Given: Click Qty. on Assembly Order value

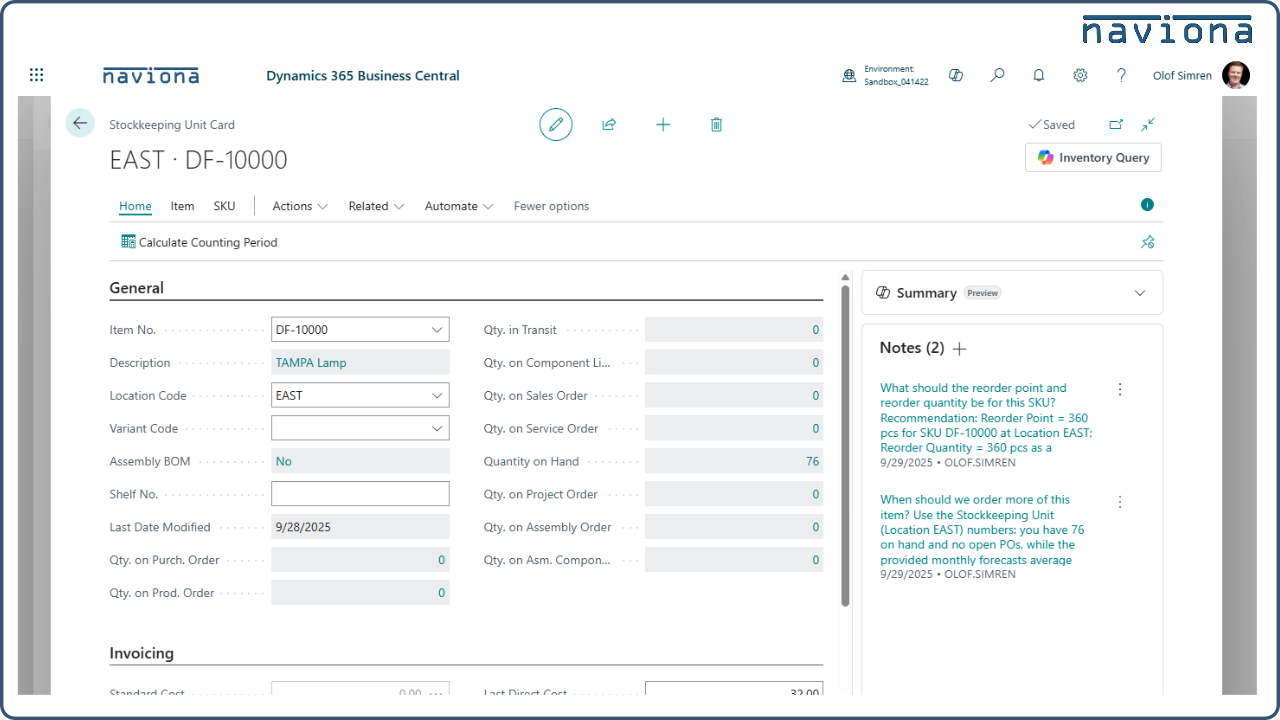Looking at the screenshot, I should pyautogui.click(x=734, y=527).
